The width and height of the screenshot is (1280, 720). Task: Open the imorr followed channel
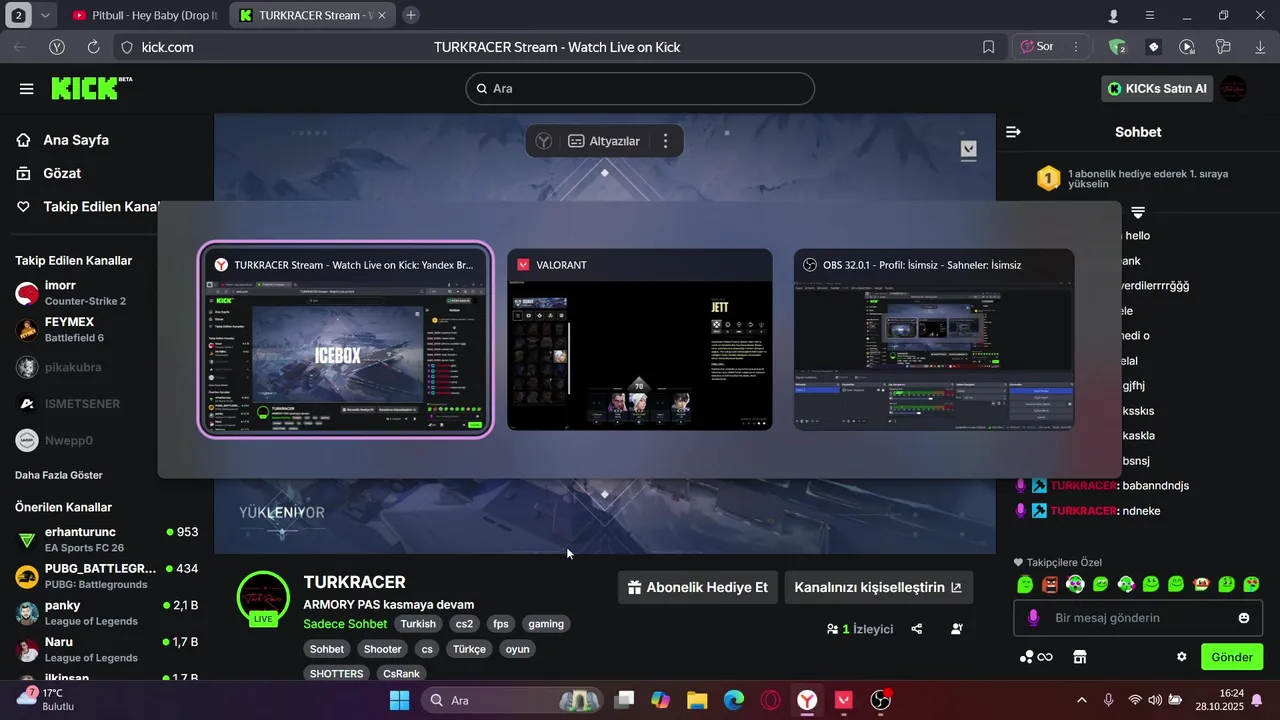(85, 293)
